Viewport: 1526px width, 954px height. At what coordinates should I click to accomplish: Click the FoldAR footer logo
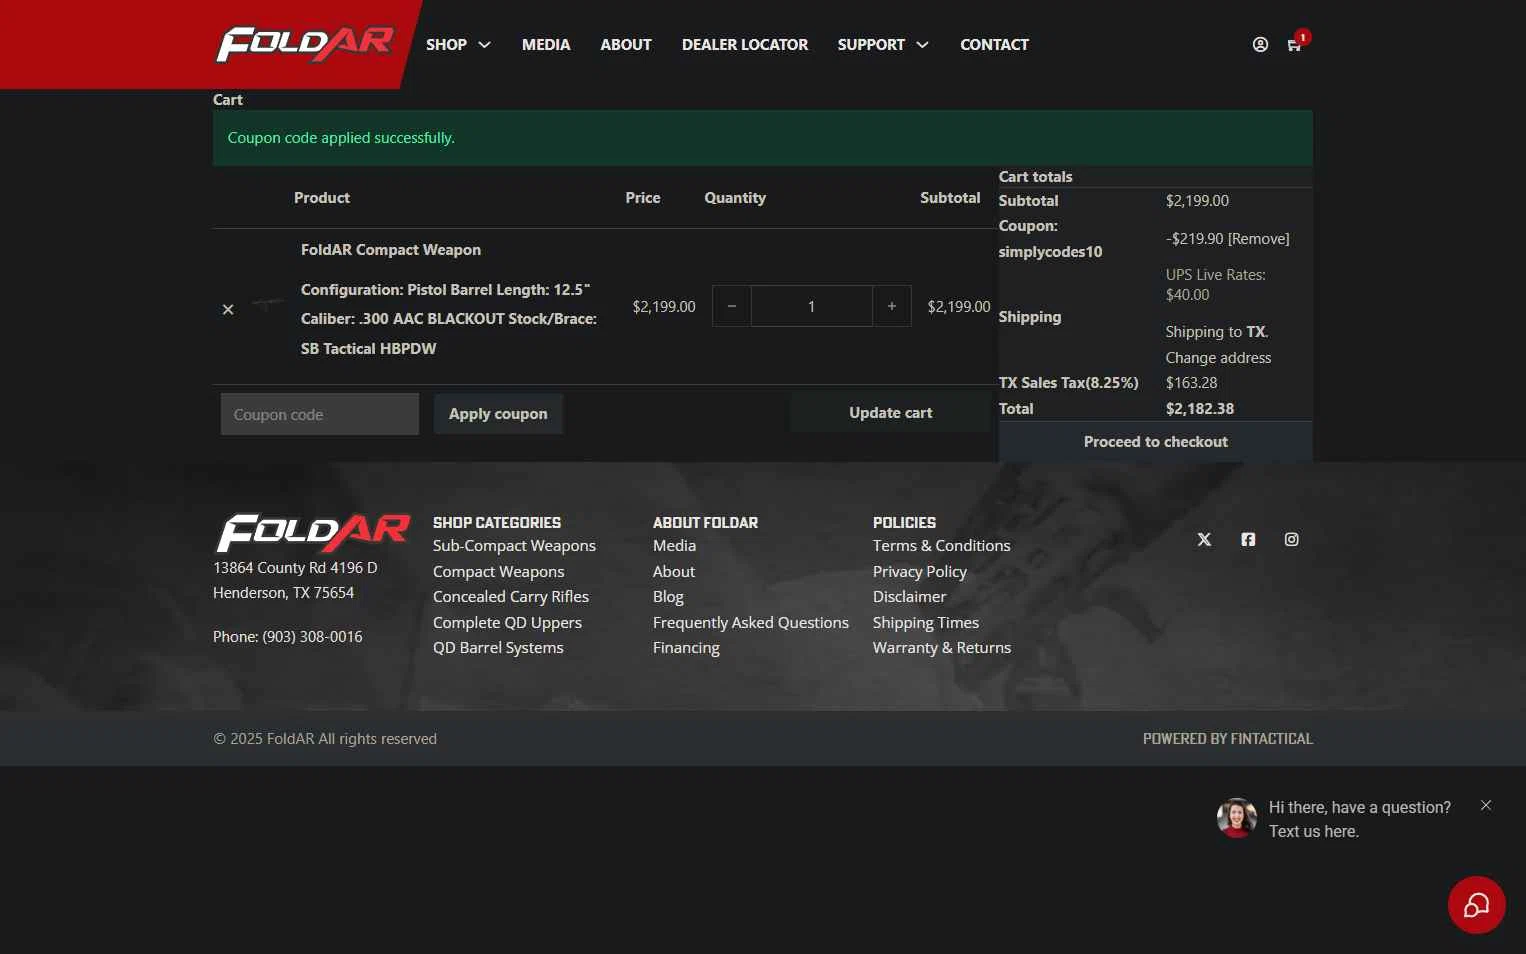[313, 533]
